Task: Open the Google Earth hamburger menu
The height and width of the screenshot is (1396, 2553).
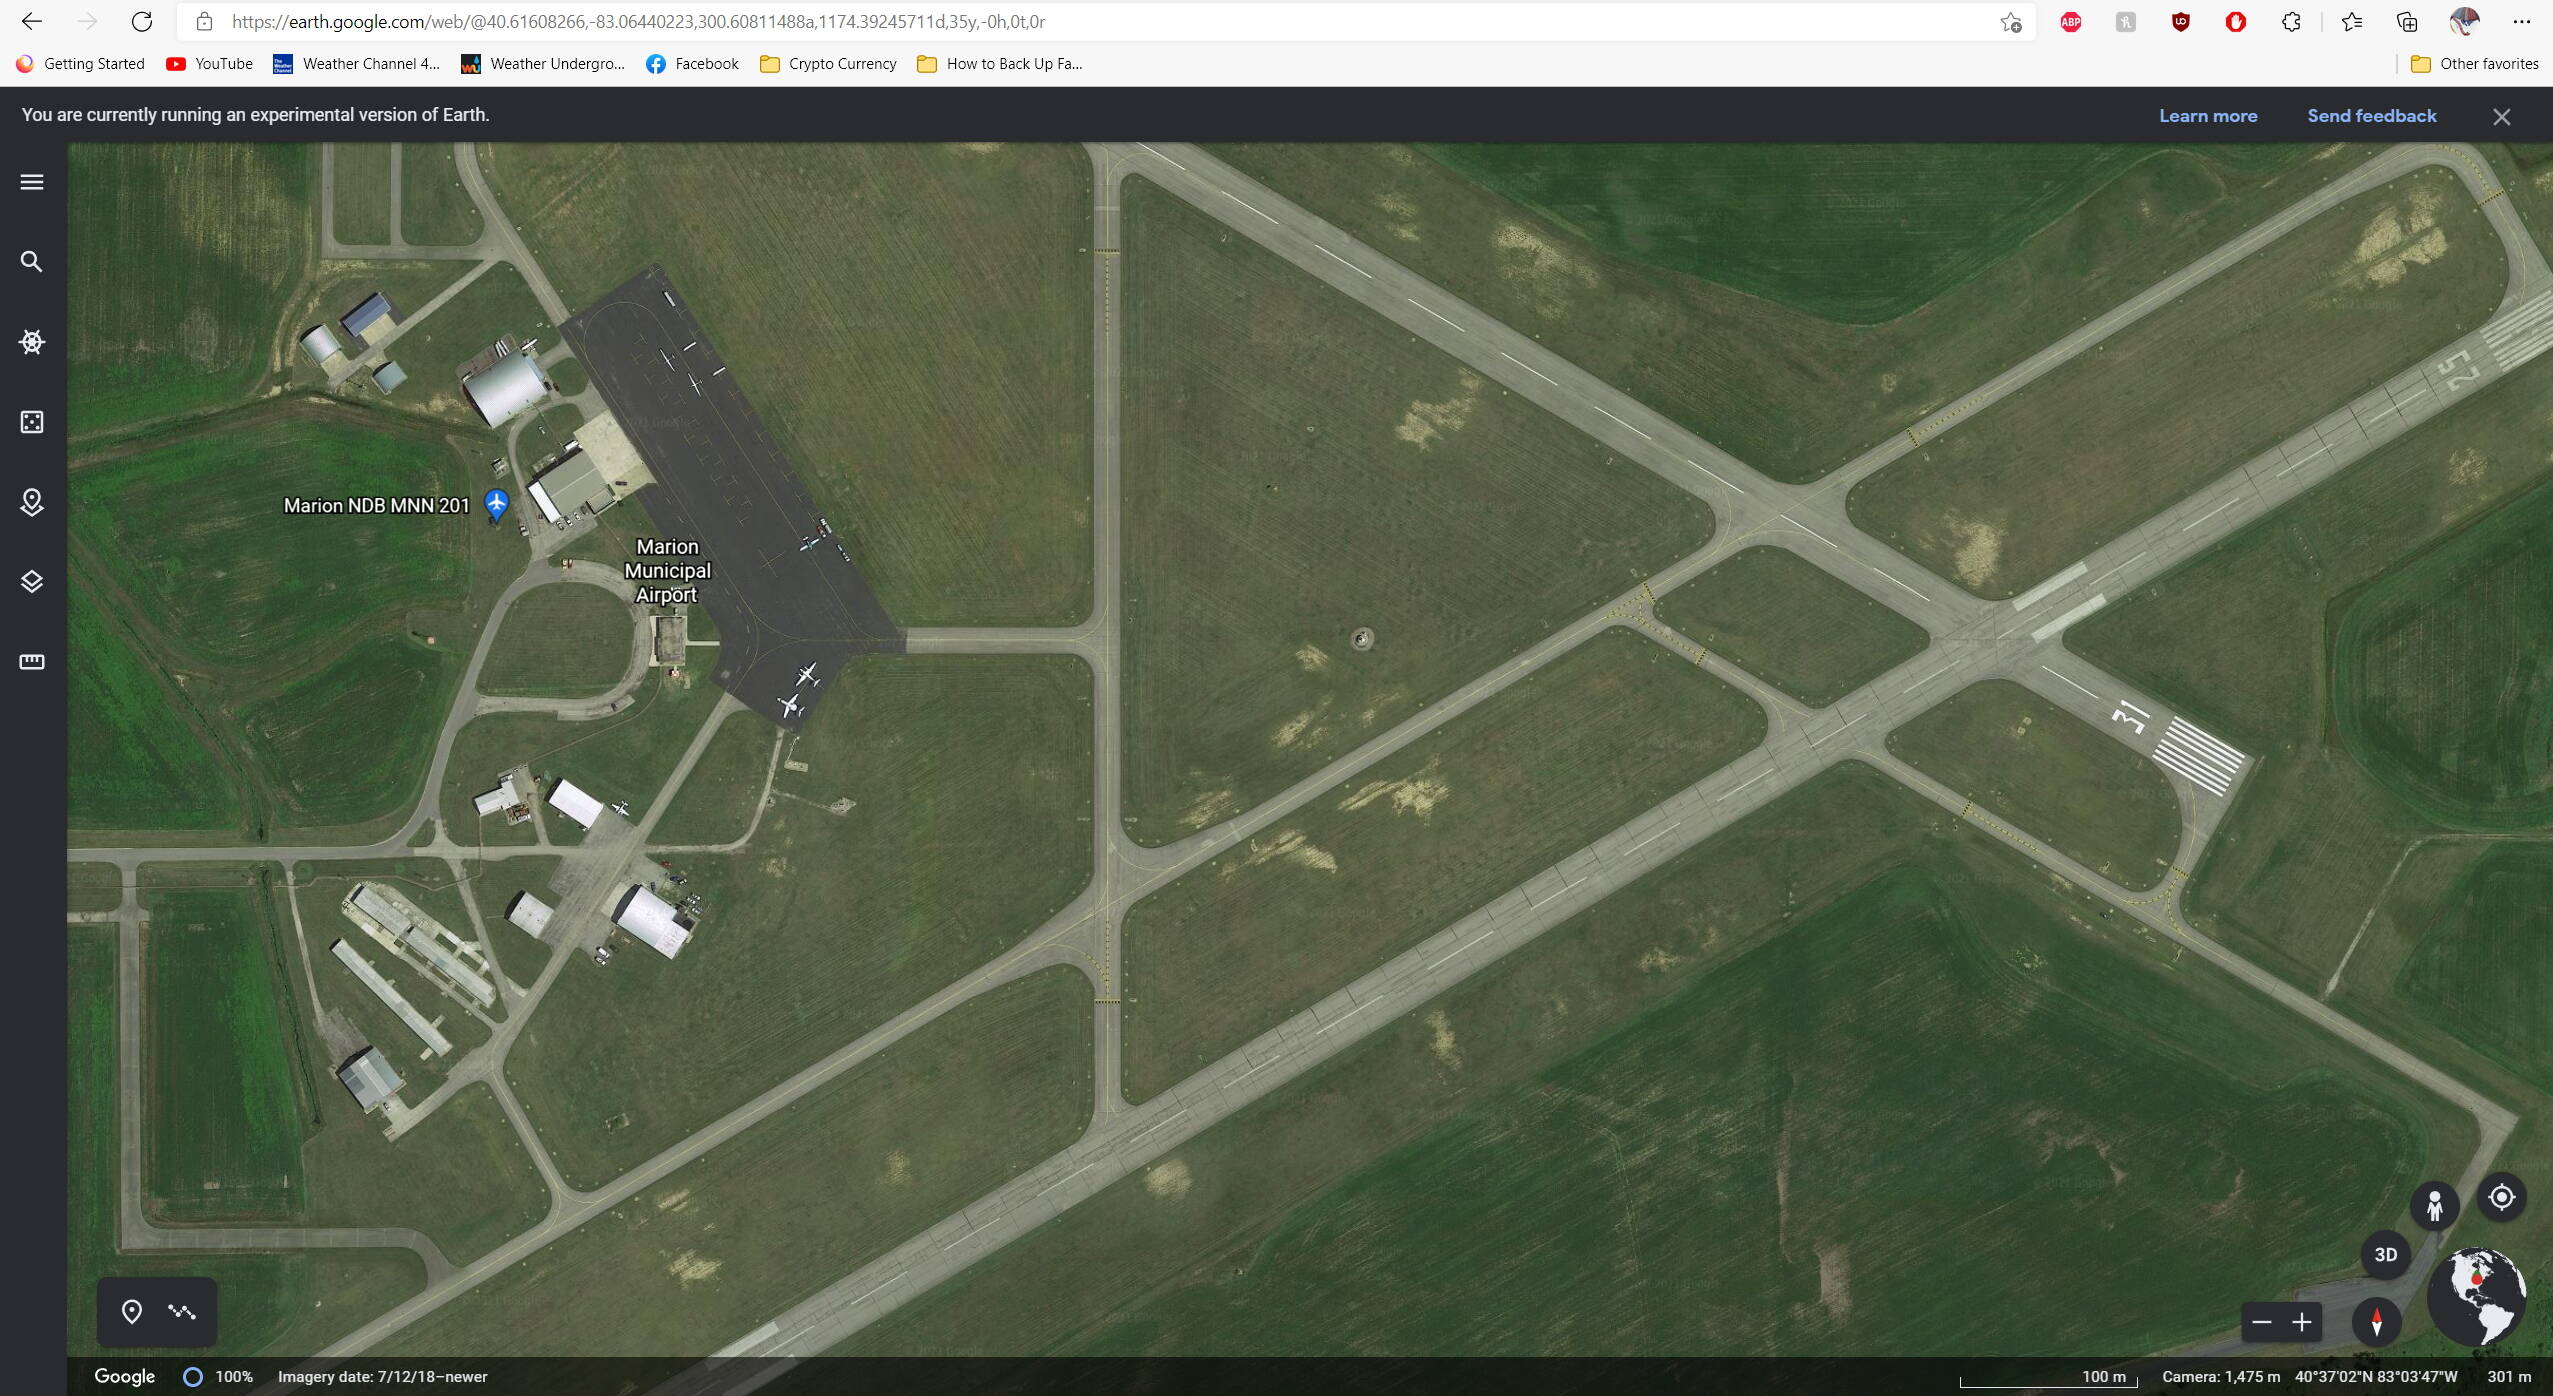Action: pos(32,182)
